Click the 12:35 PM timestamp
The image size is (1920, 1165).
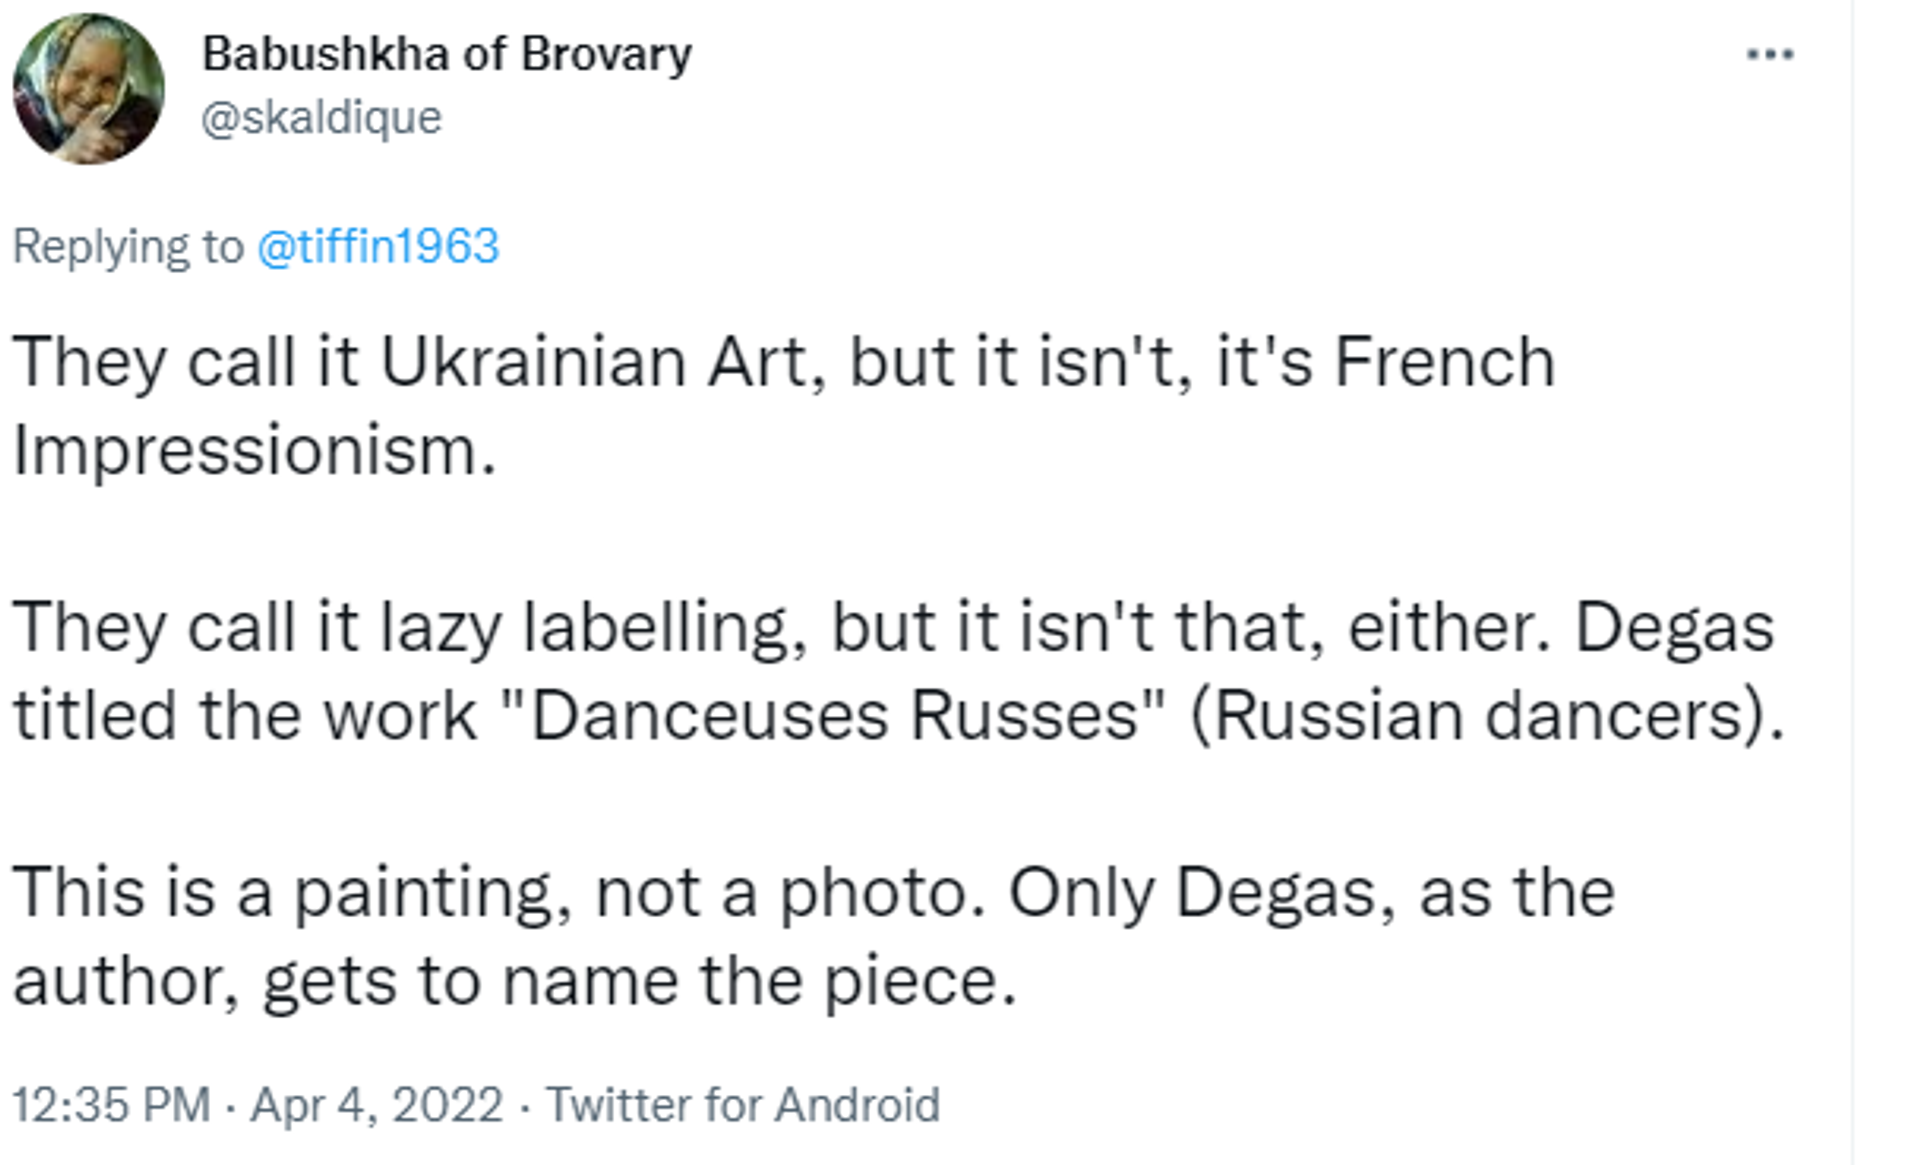click(x=111, y=1105)
